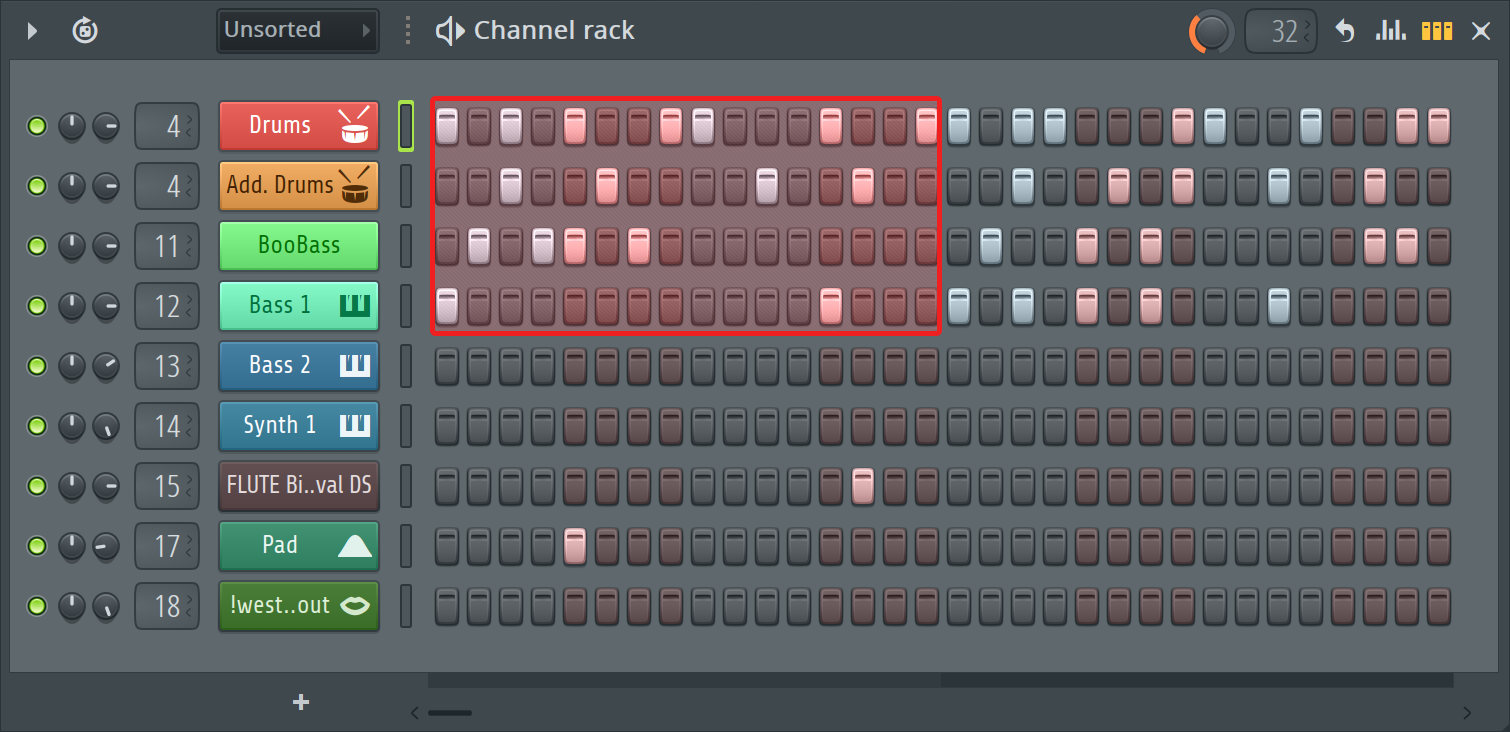Click the keyboard icon on Bass 2
The width and height of the screenshot is (1510, 732).
pyautogui.click(x=356, y=365)
